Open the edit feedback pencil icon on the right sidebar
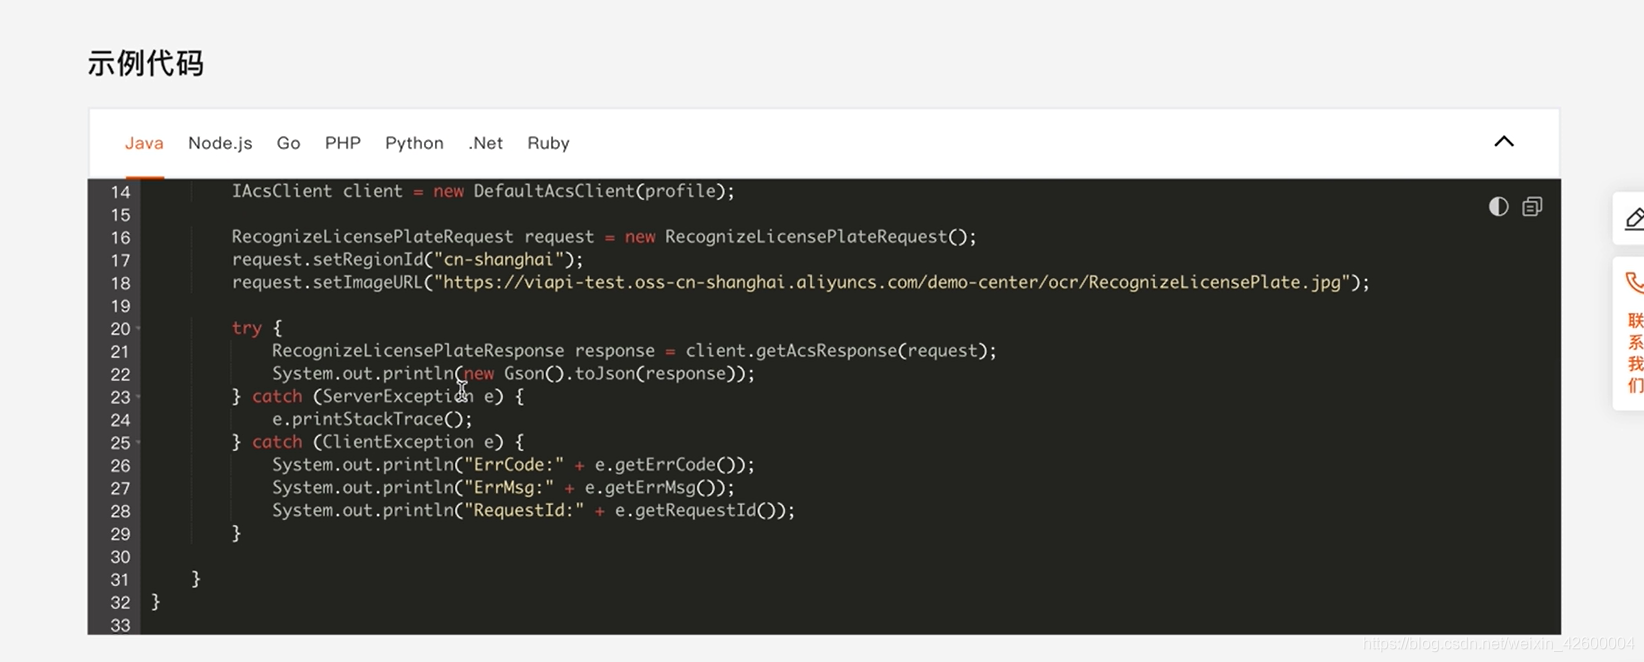Viewport: 1644px width, 662px height. [1634, 218]
